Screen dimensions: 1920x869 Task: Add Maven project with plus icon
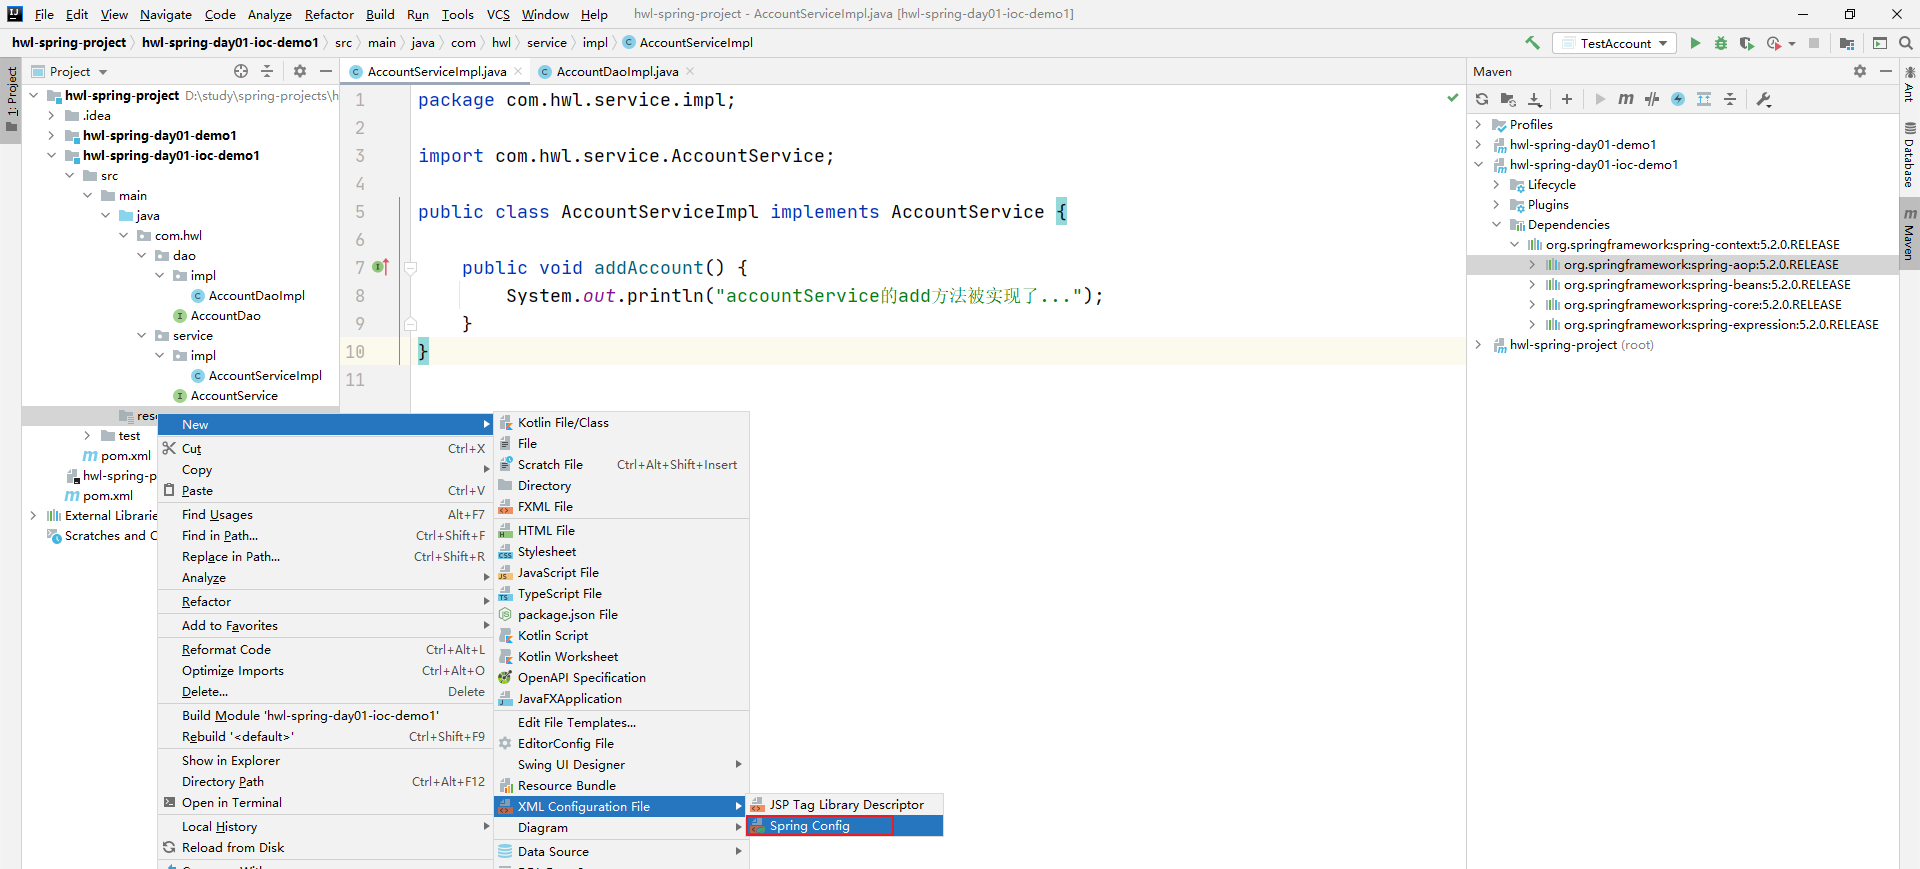(x=1567, y=99)
